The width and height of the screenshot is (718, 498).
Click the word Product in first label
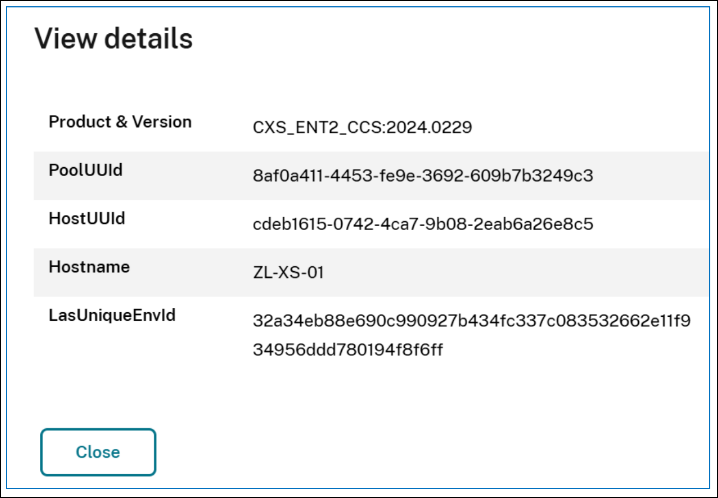[x=80, y=122]
